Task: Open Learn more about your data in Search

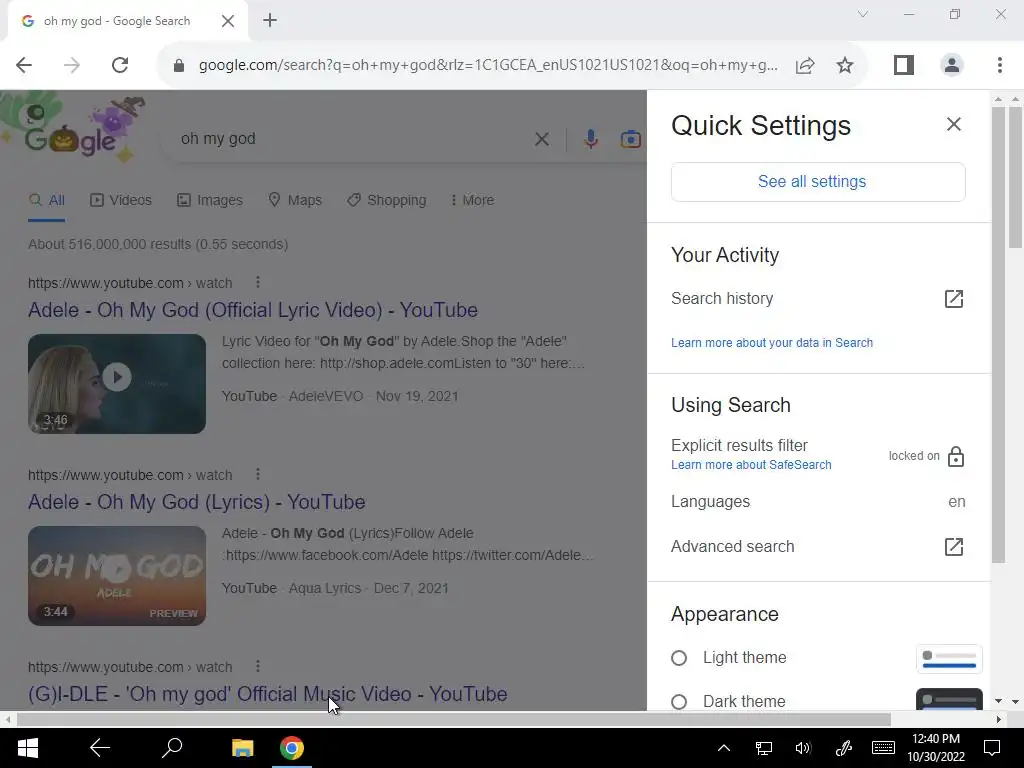Action: pos(771,342)
